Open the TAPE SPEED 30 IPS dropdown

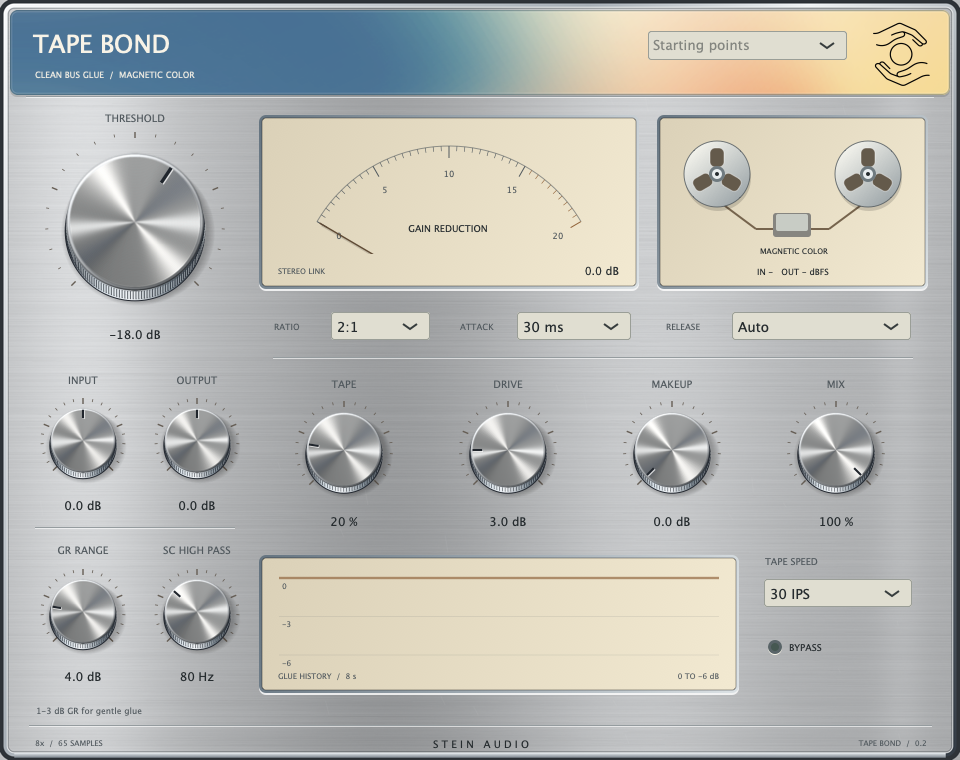click(x=838, y=593)
